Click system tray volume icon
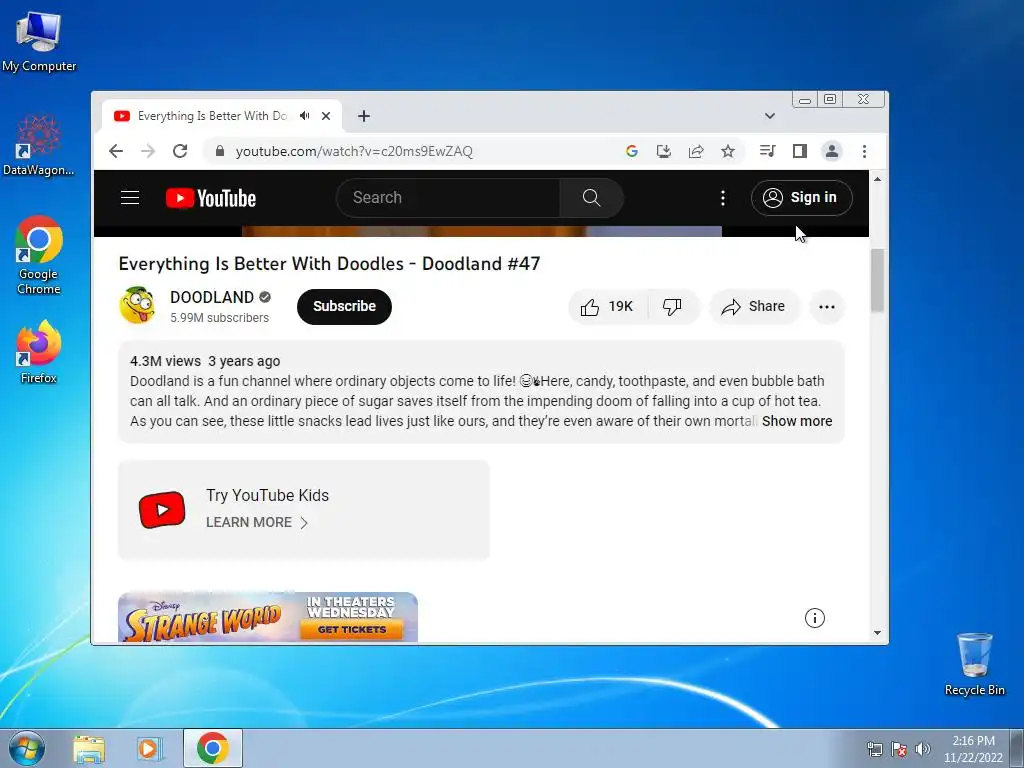 [923, 749]
